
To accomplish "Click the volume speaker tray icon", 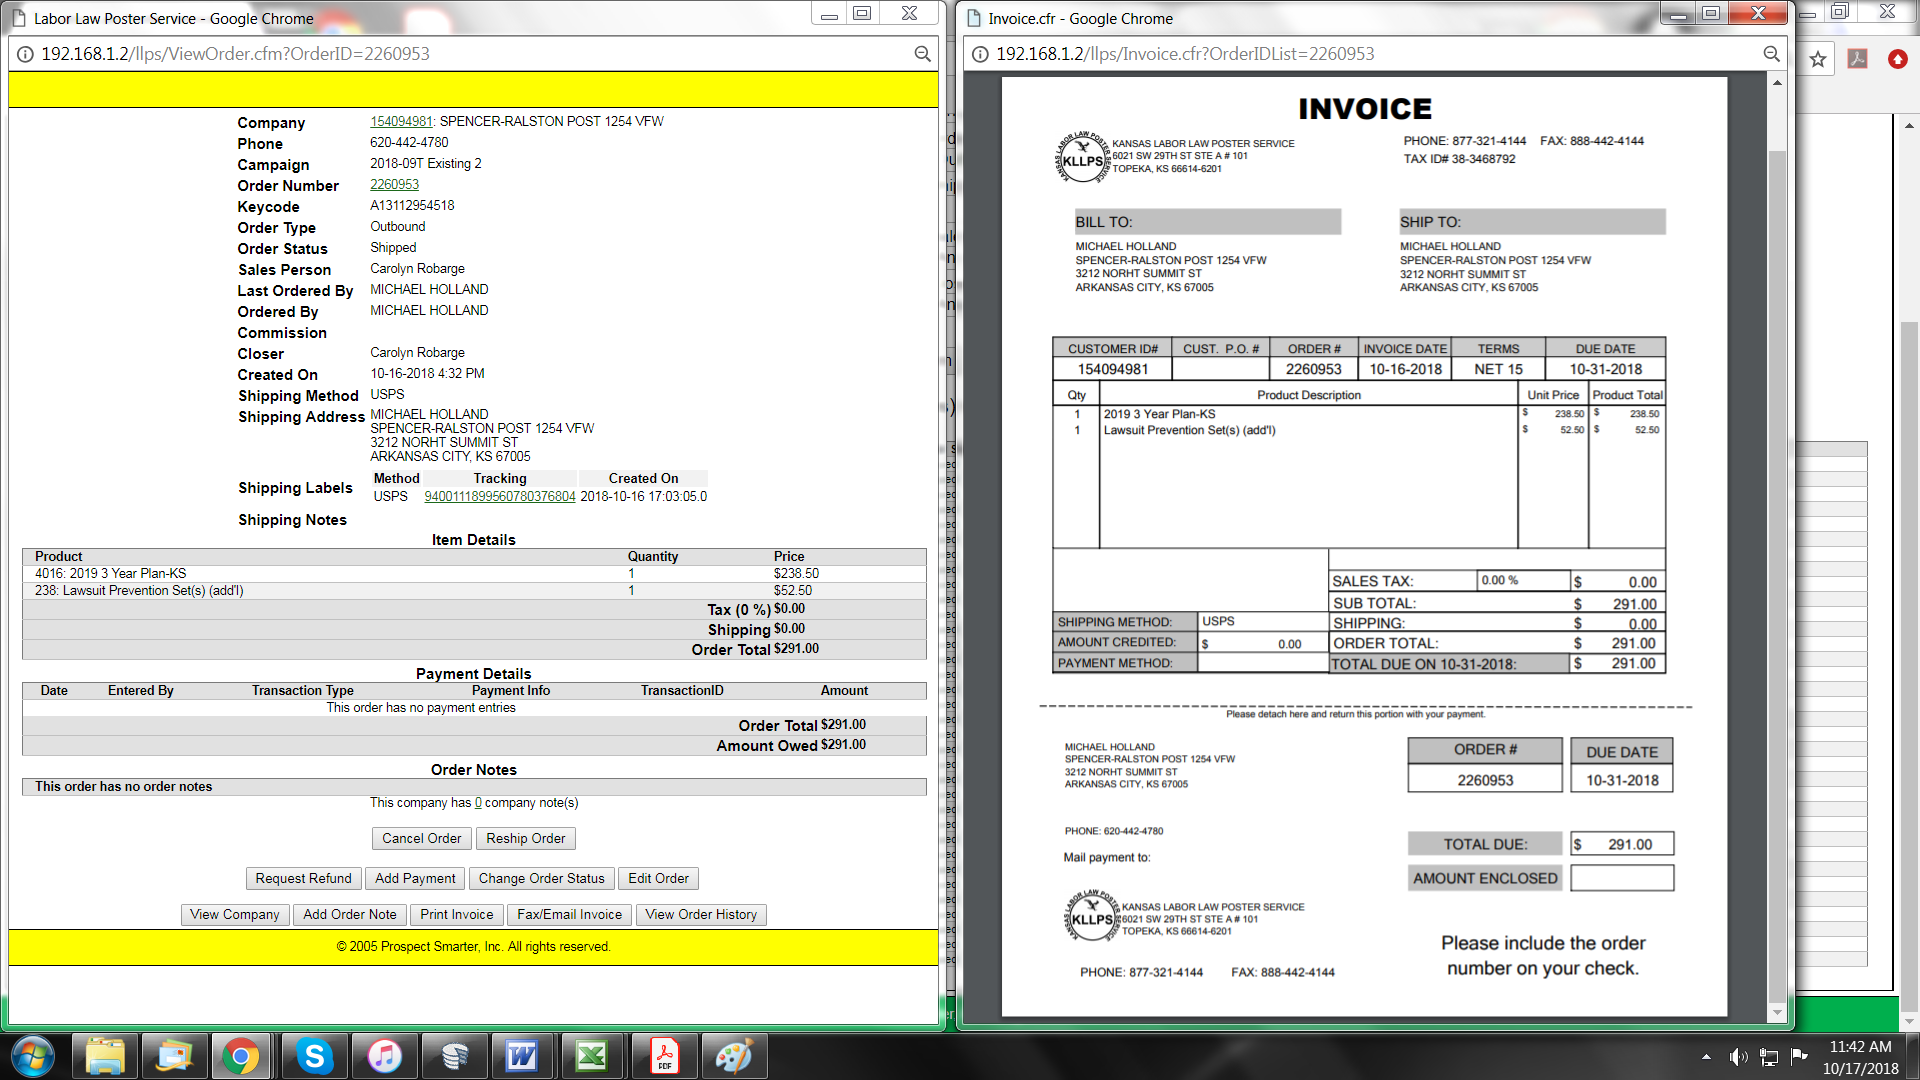I will pos(1738,1057).
